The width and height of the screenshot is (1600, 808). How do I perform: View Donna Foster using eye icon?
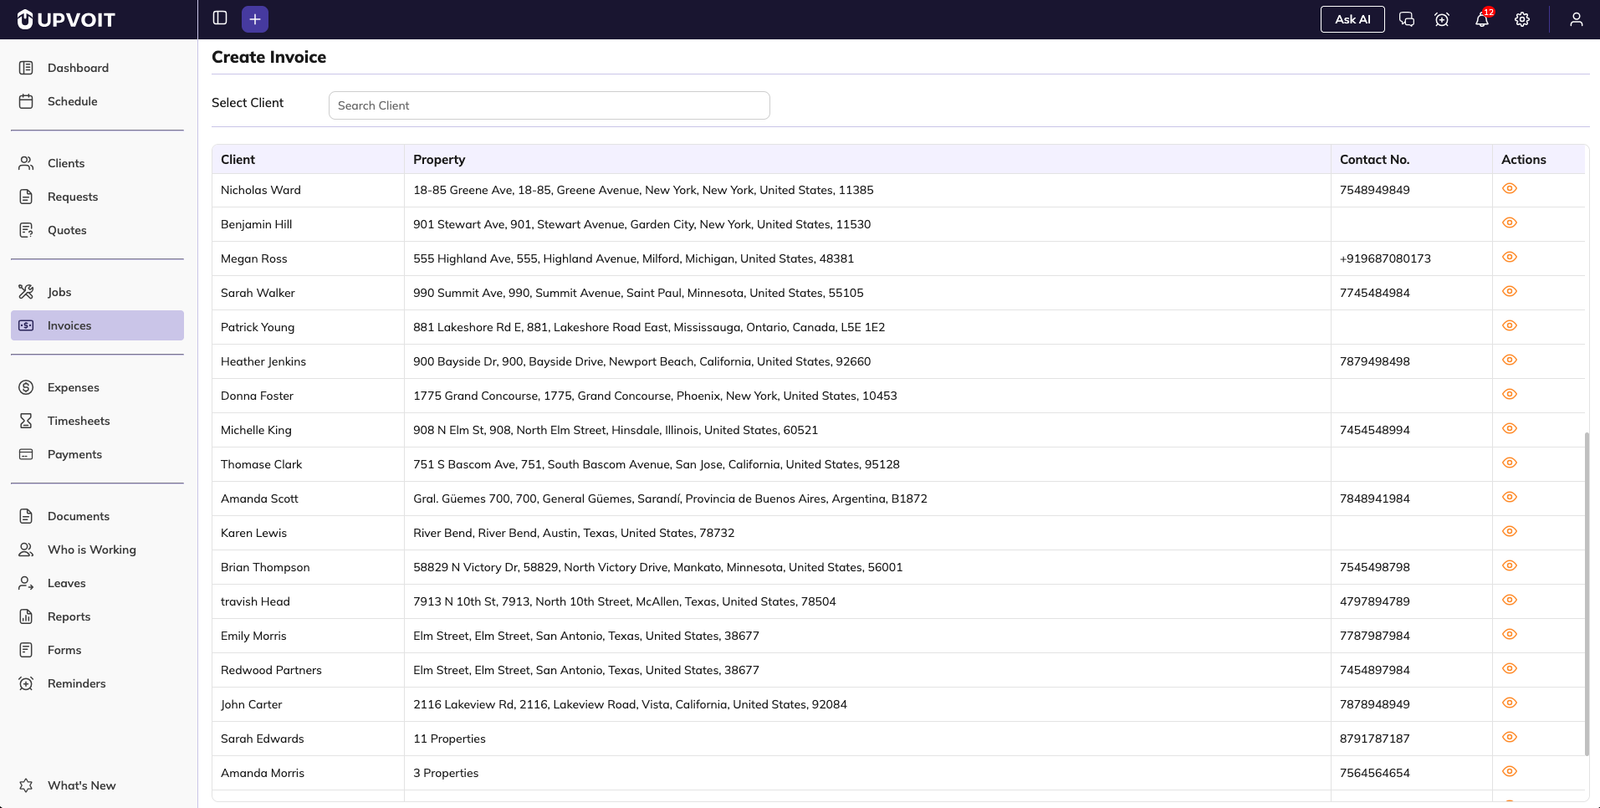[1510, 395]
